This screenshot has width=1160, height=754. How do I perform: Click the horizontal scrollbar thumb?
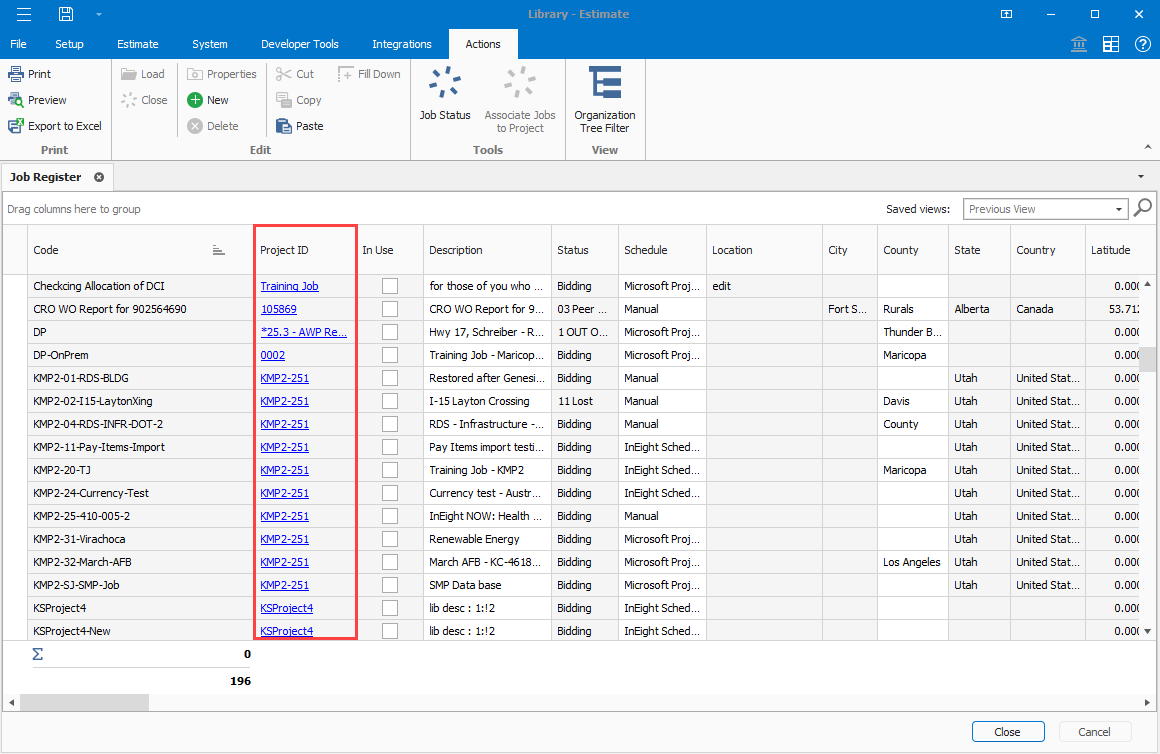pos(84,702)
